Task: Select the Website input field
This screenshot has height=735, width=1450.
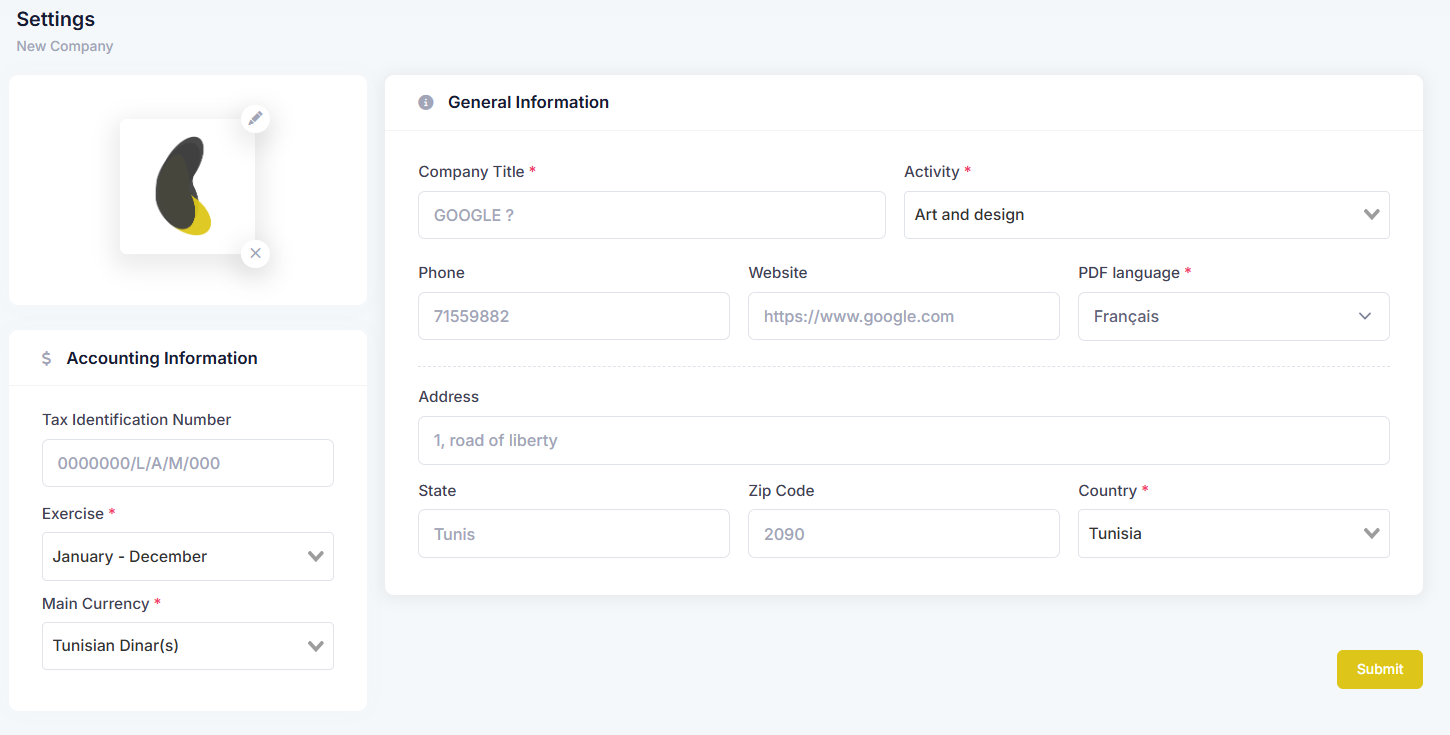Action: 904,316
